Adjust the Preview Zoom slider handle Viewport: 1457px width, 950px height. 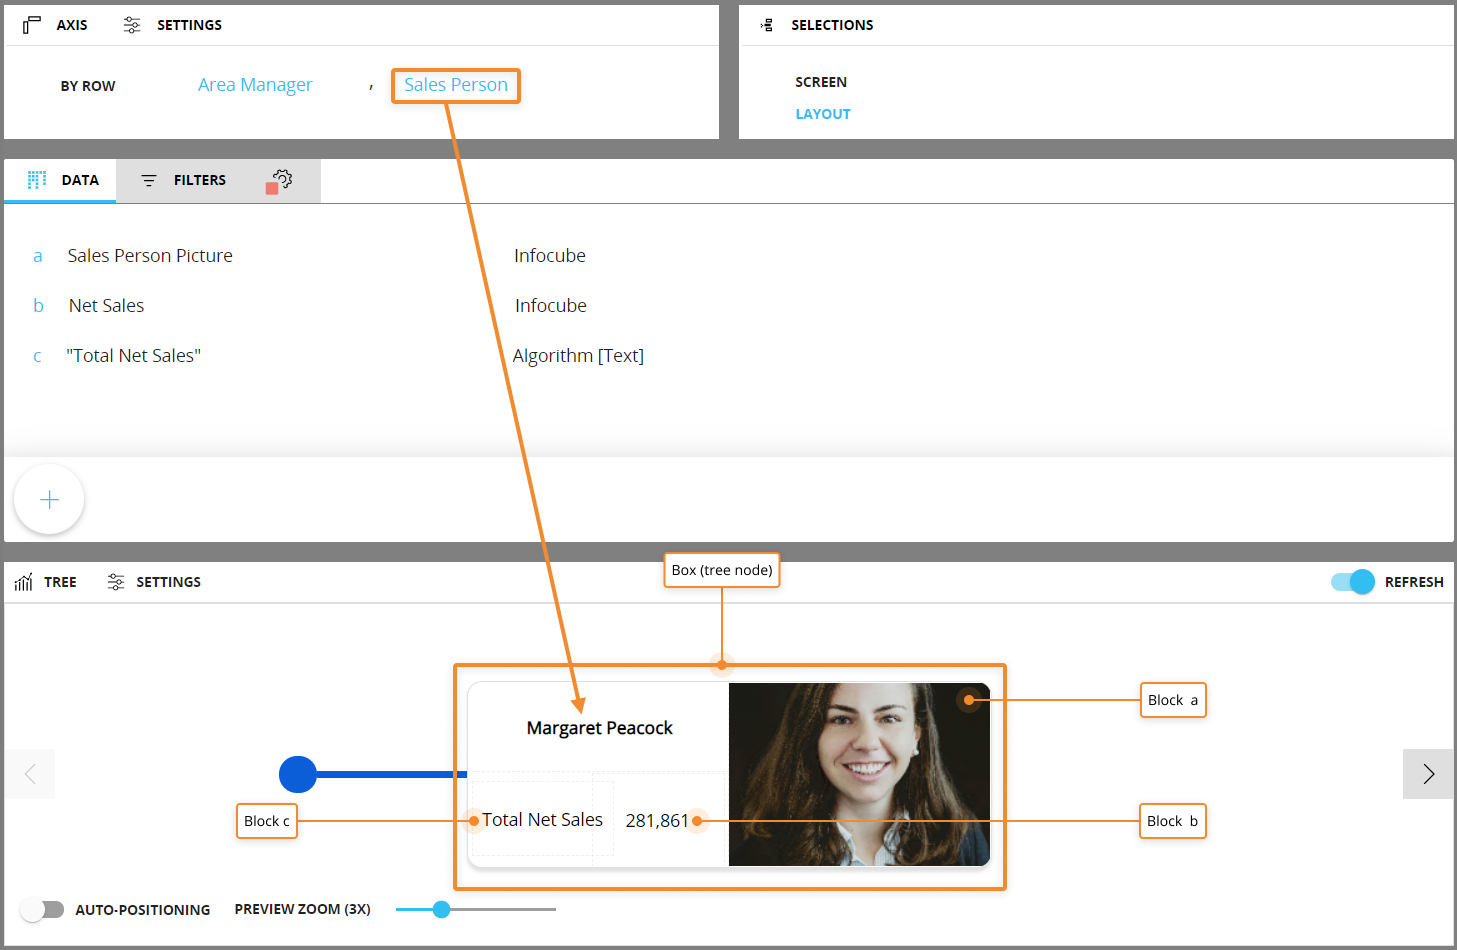coord(441,909)
